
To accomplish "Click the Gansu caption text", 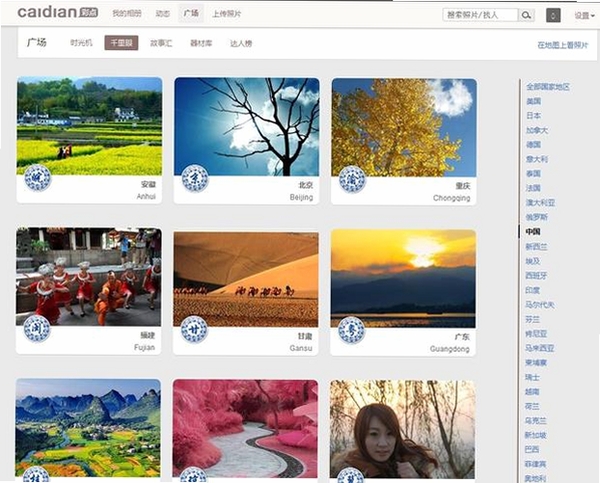I will tap(301, 348).
